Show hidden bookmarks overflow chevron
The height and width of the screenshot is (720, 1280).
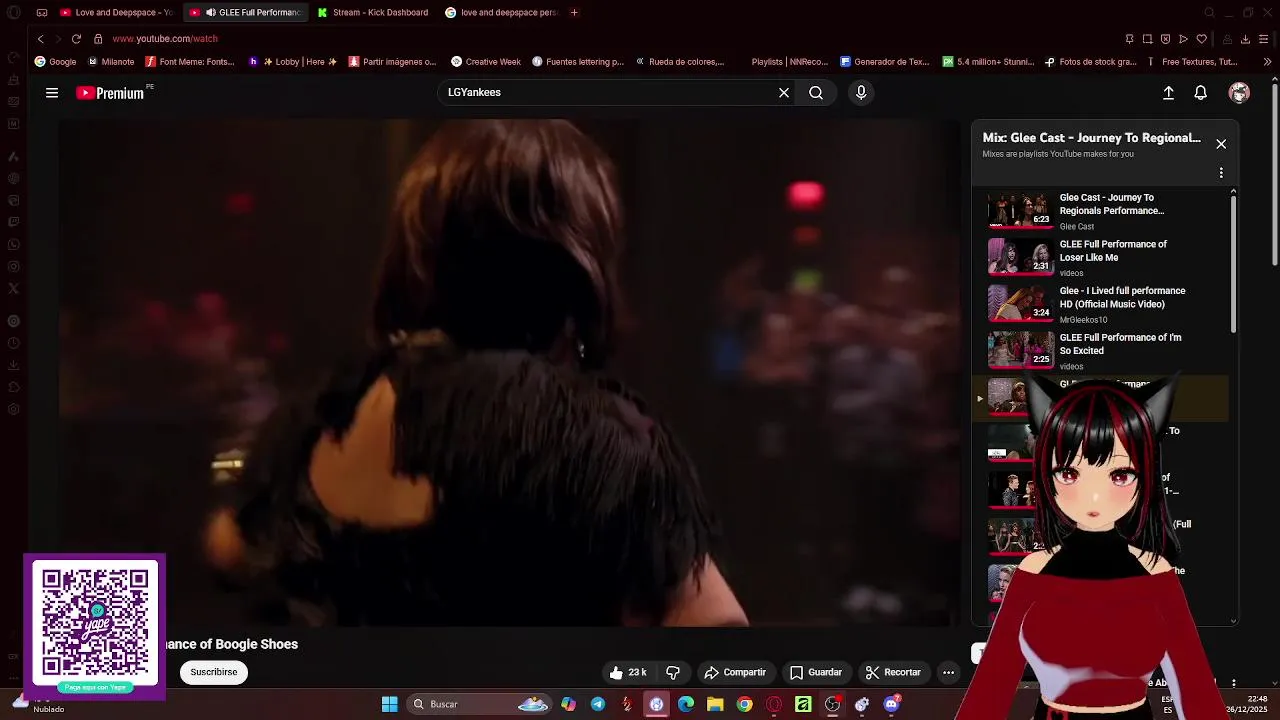pos(1267,62)
